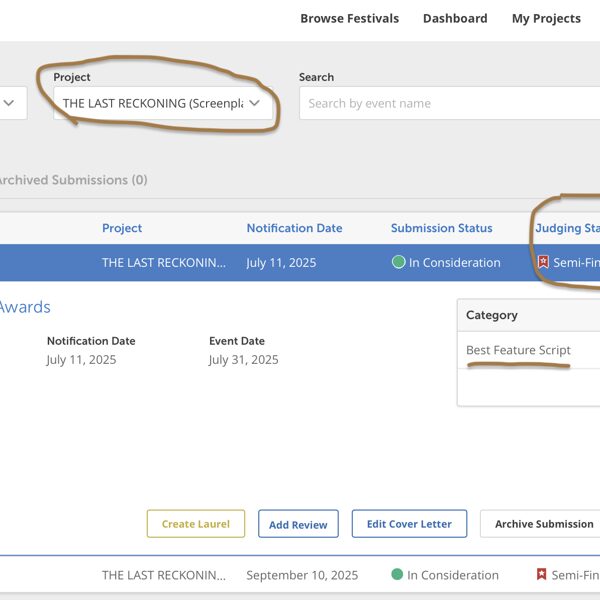The height and width of the screenshot is (600, 600).
Task: Click the Semi-Finalist ribbon icon in highlighted row
Action: click(x=543, y=263)
